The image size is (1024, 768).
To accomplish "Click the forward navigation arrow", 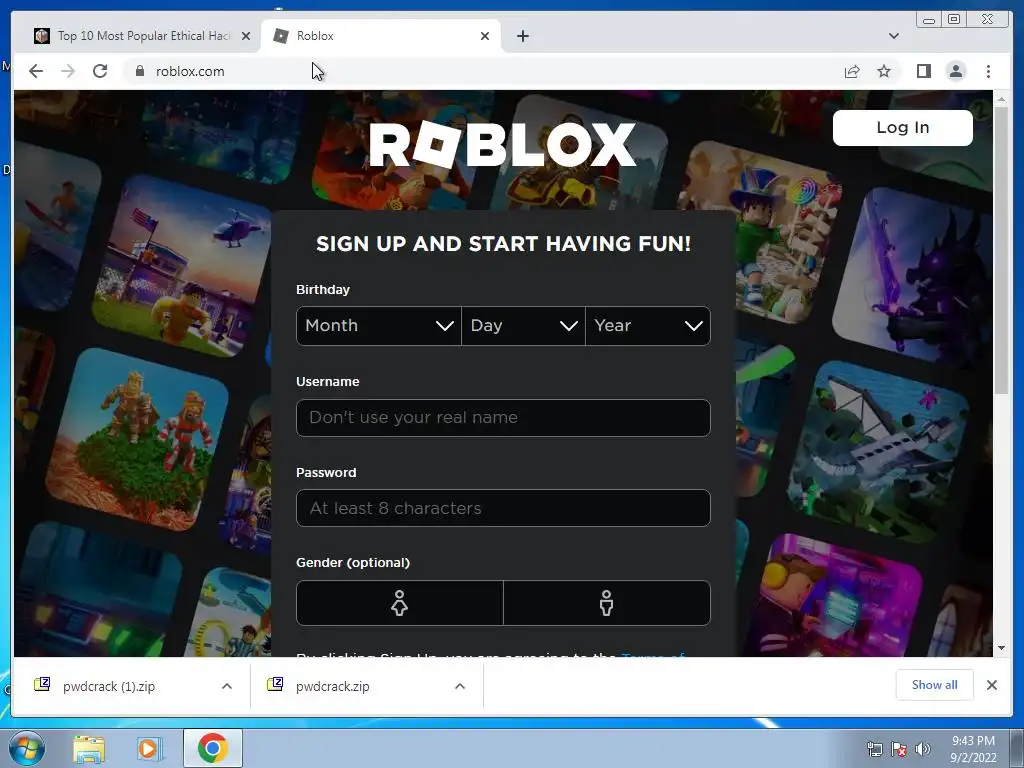I will [68, 71].
